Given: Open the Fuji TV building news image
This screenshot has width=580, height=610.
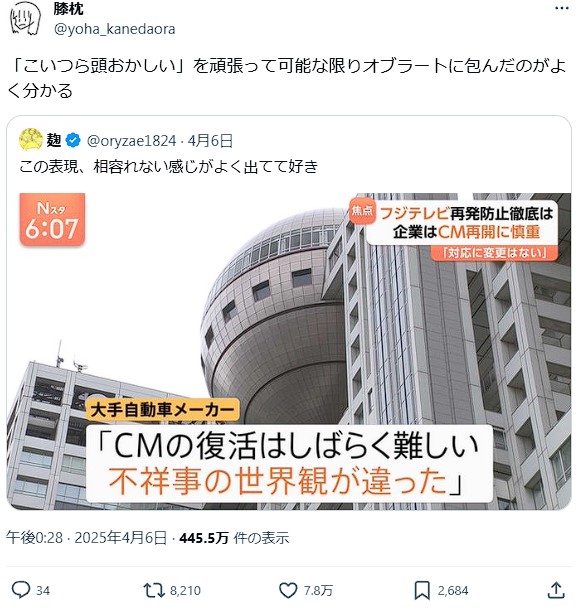Looking at the screenshot, I should [x=289, y=351].
